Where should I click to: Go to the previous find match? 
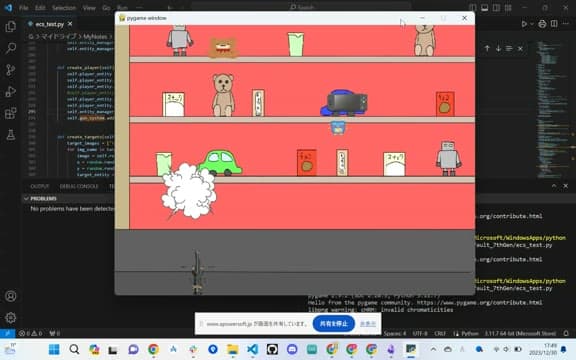[487, 48]
